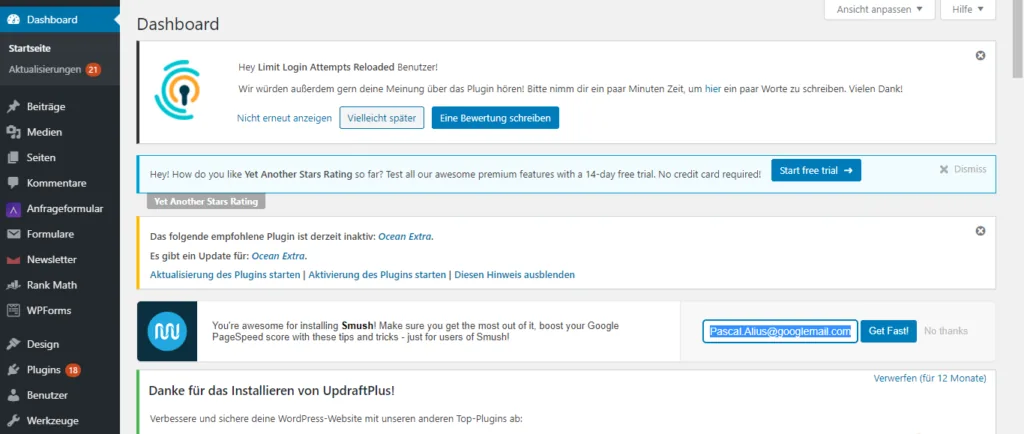The width and height of the screenshot is (1024, 434).
Task: Open Aktualisierungen submenu item
Action: point(45,69)
